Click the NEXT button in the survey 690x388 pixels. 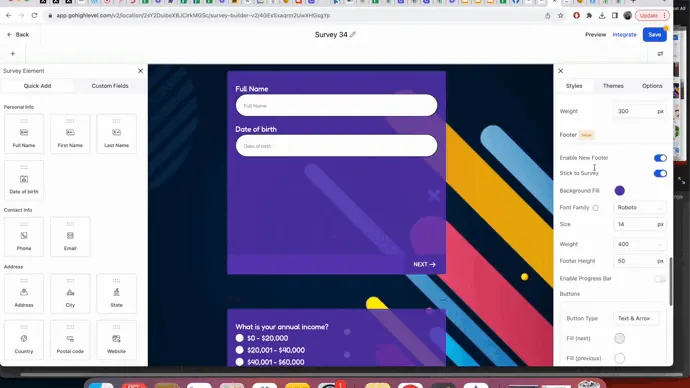point(424,264)
